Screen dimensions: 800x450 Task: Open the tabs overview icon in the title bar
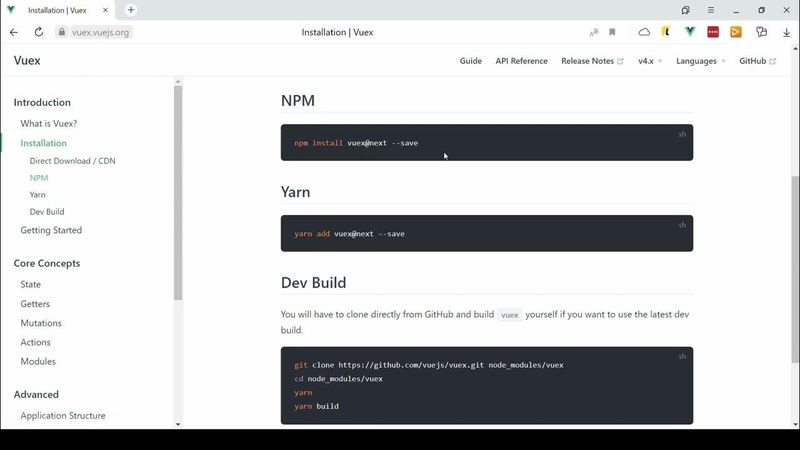[685, 10]
